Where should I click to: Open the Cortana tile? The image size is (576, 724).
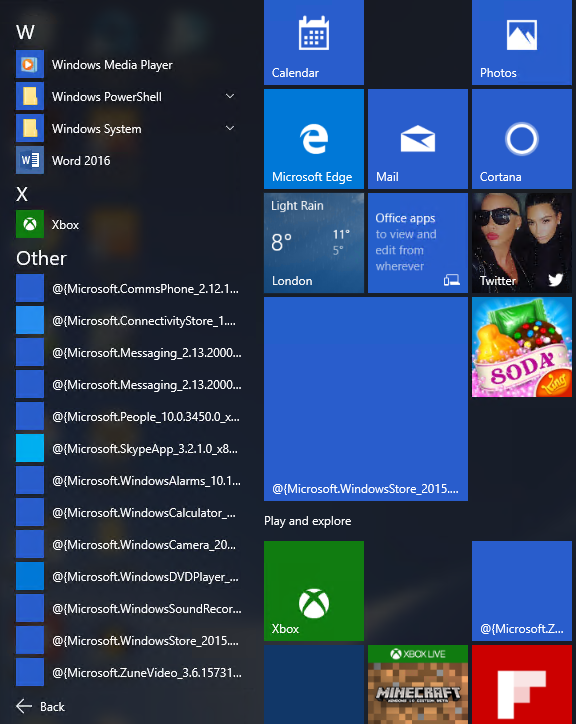click(521, 139)
